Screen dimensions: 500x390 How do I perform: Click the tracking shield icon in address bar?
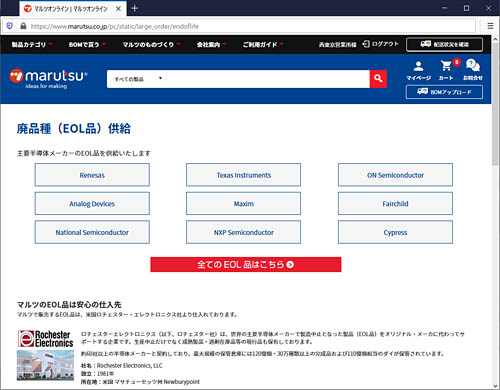click(10, 26)
